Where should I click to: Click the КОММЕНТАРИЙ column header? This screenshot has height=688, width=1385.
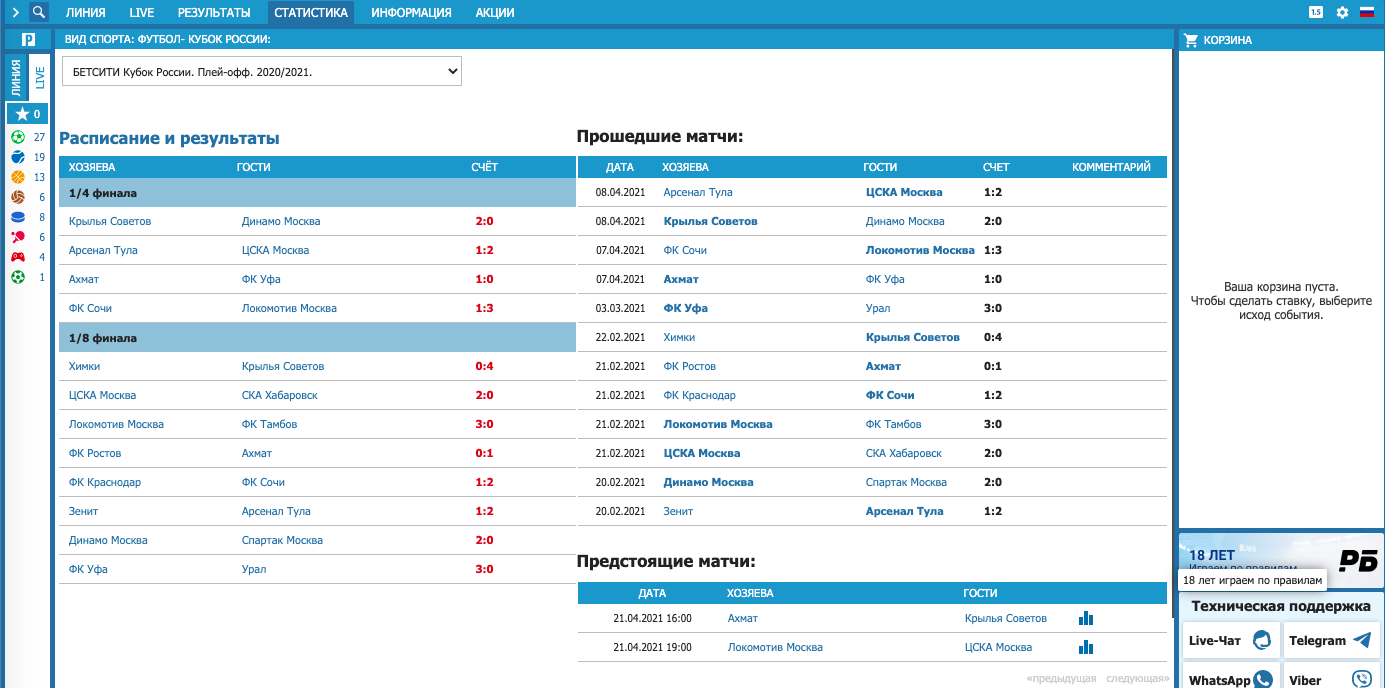(x=1111, y=167)
